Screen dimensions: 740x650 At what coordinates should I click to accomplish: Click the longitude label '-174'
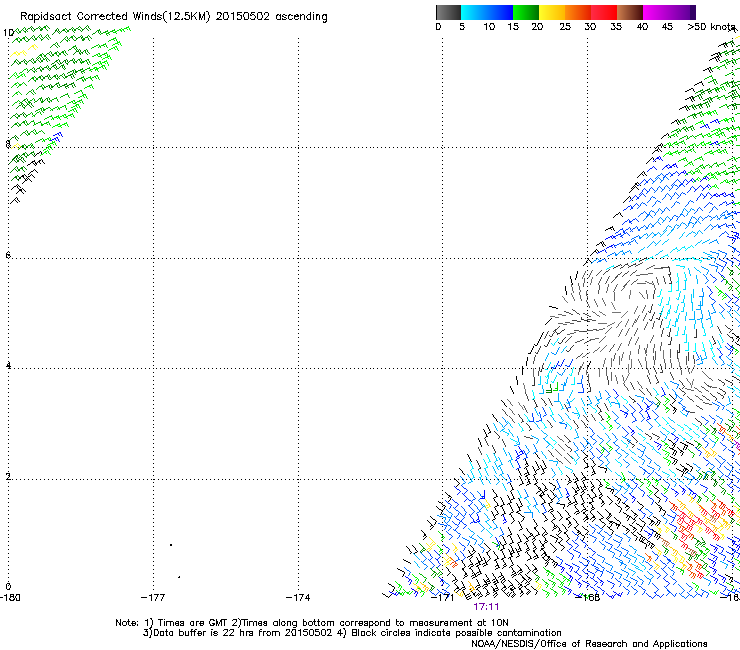pos(298,598)
